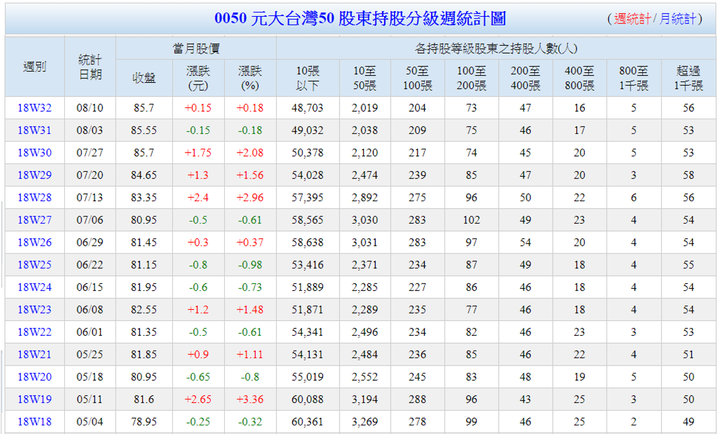Click the 各持股等級股東之持股人數 group header

496,48
